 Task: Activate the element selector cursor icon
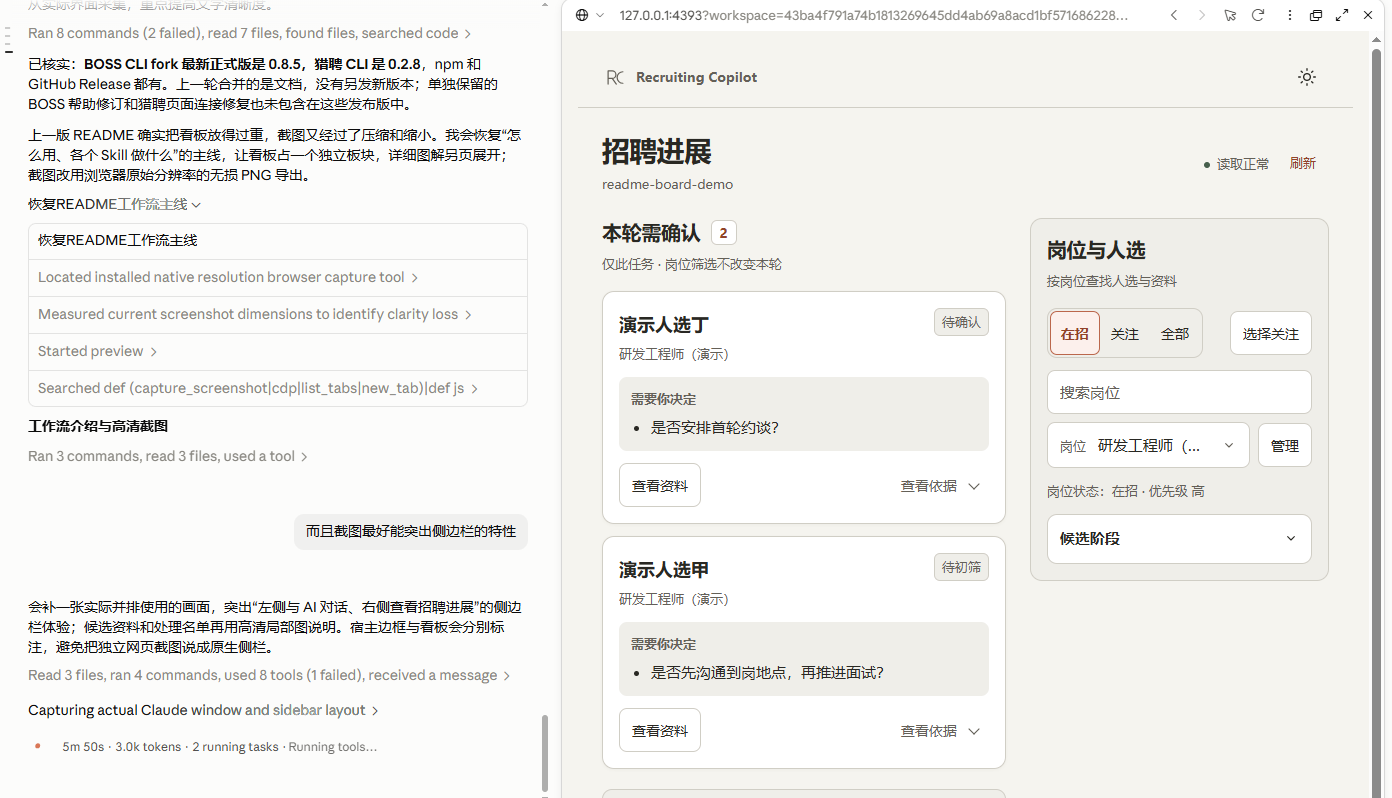tap(1230, 15)
